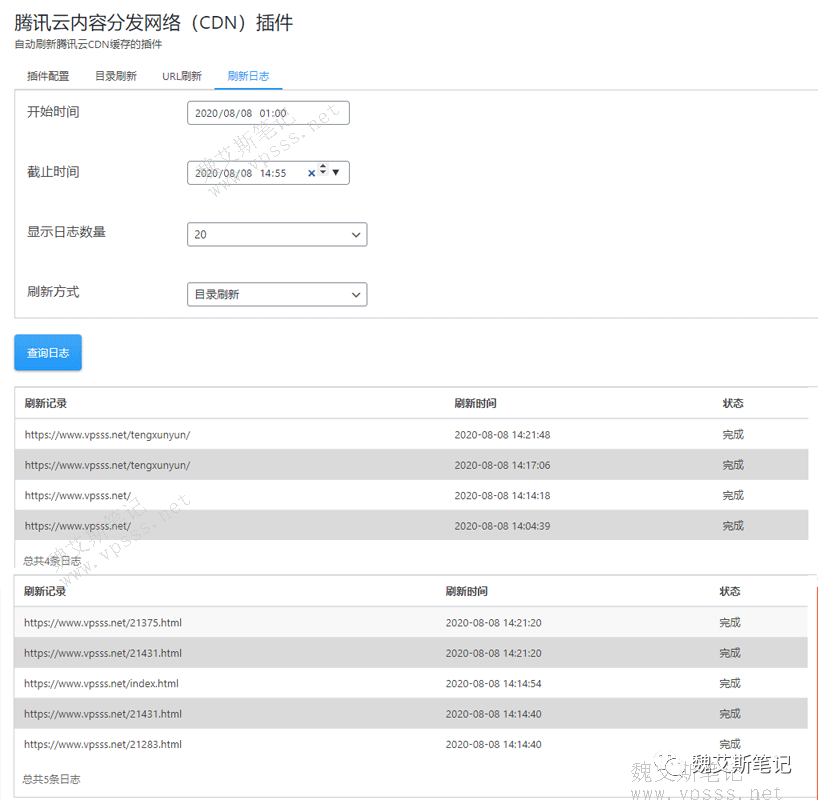The width and height of the screenshot is (818, 800).
Task: Click the 21375.html log entry
Action: click(x=103, y=623)
